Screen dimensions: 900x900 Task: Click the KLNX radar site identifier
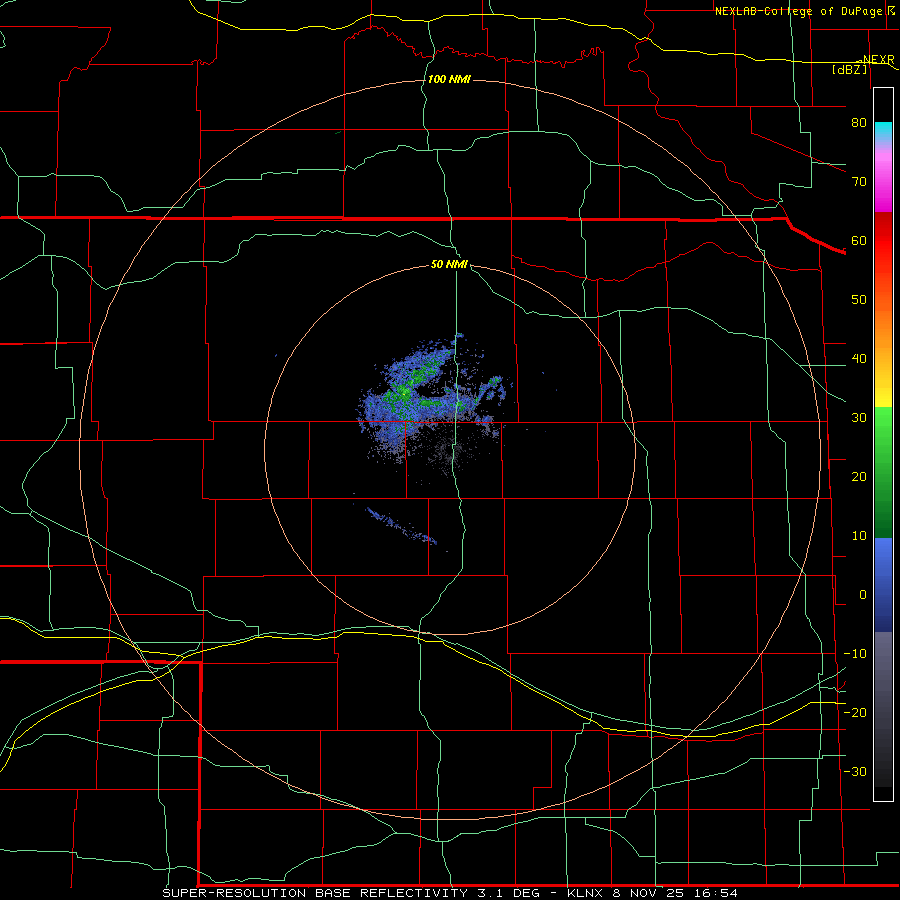click(585, 893)
